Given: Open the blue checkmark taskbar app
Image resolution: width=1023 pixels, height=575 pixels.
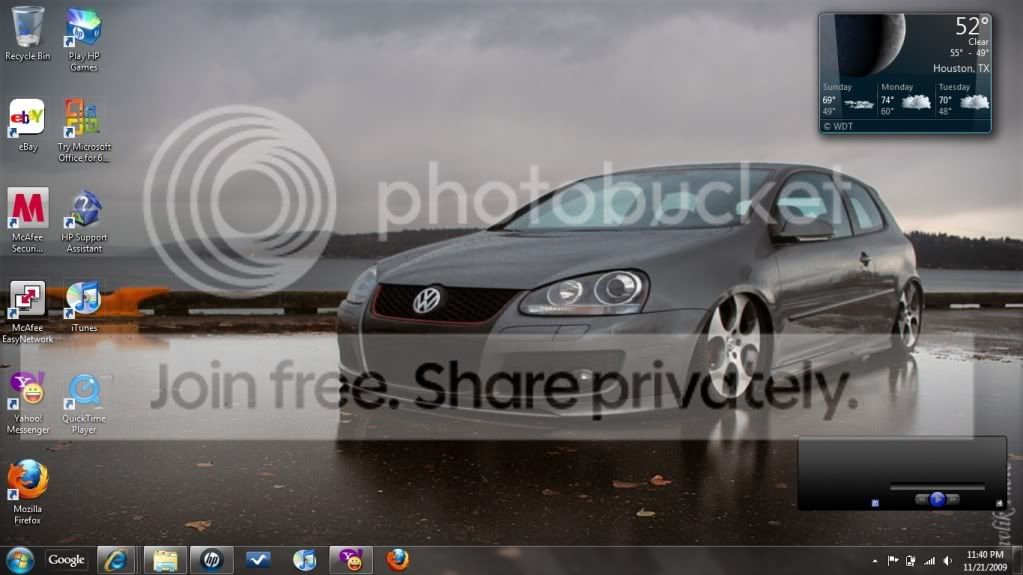Looking at the screenshot, I should (x=258, y=560).
